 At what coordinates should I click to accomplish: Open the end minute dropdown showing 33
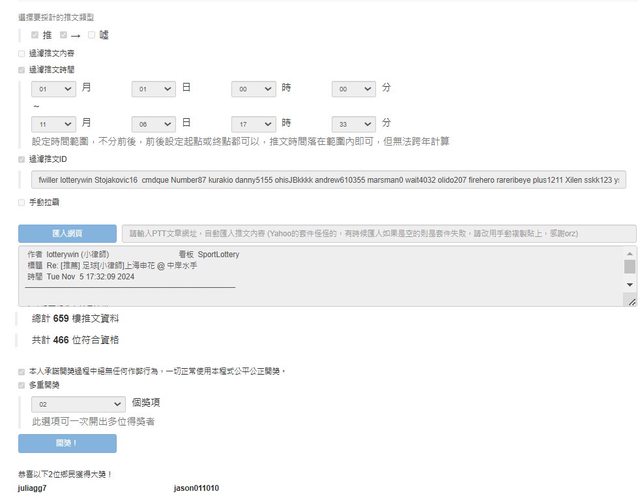[x=353, y=124]
